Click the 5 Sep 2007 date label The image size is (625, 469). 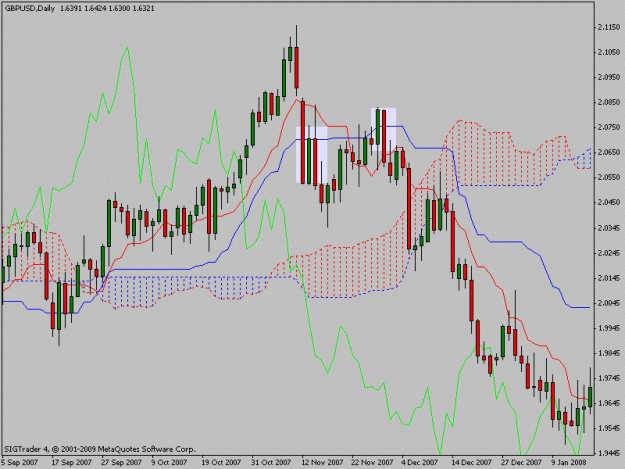20,463
